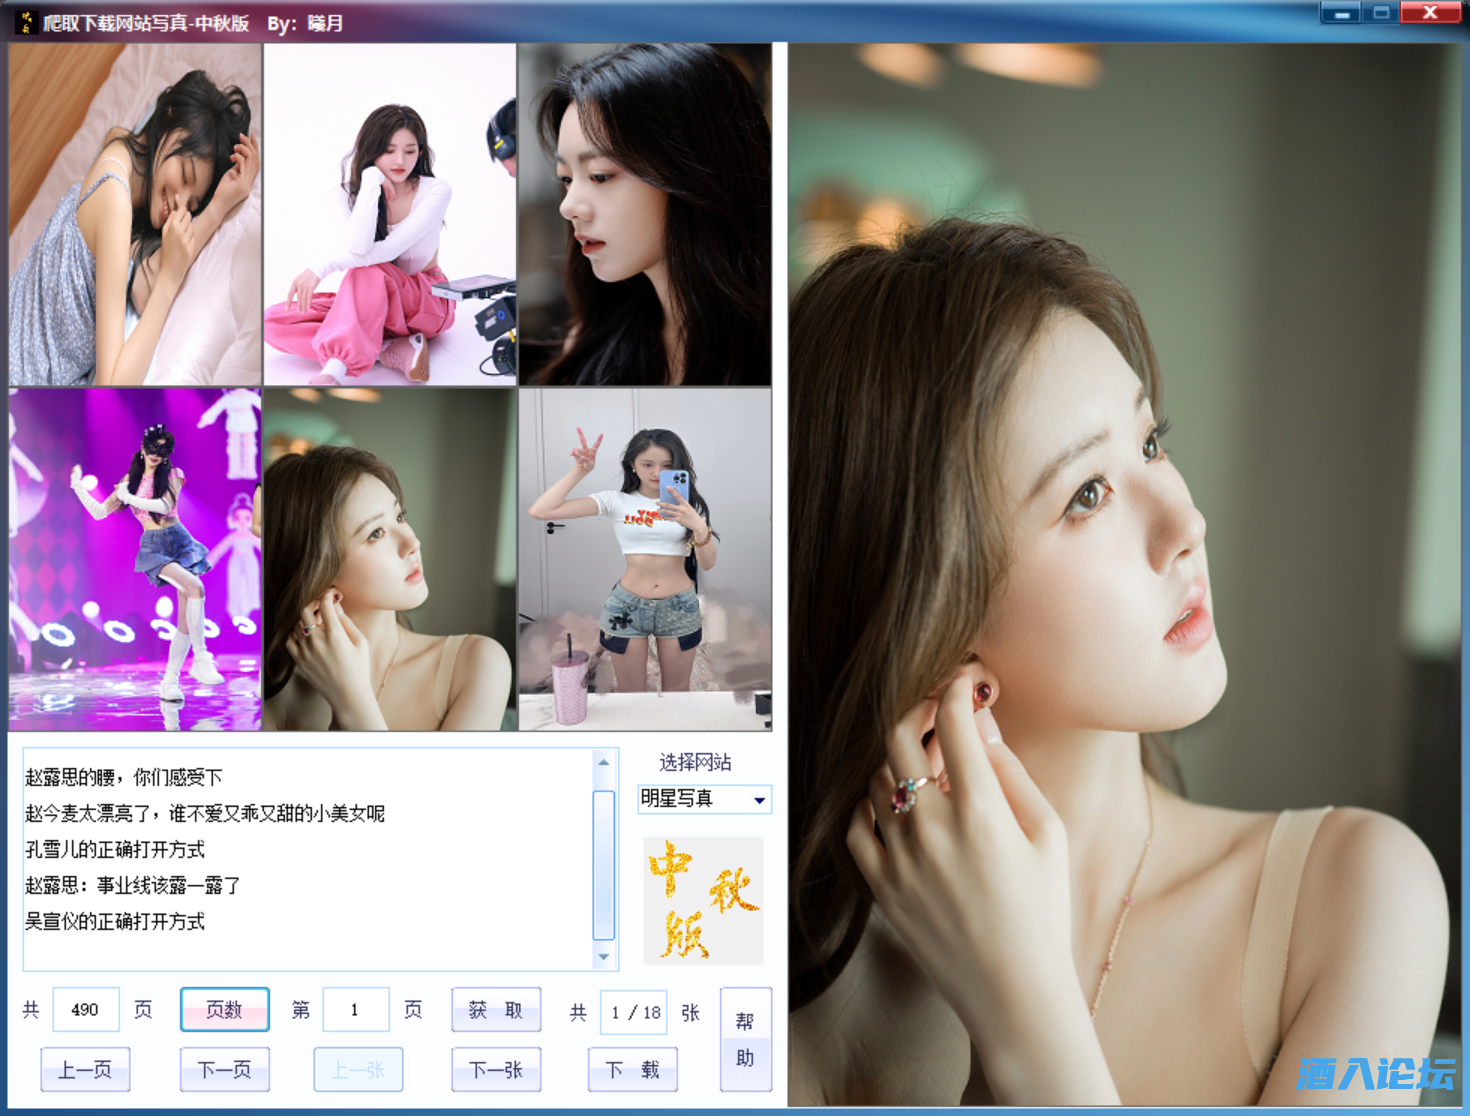The image size is (1470, 1116).
Task: Click the app icon in the title bar
Action: tap(26, 22)
